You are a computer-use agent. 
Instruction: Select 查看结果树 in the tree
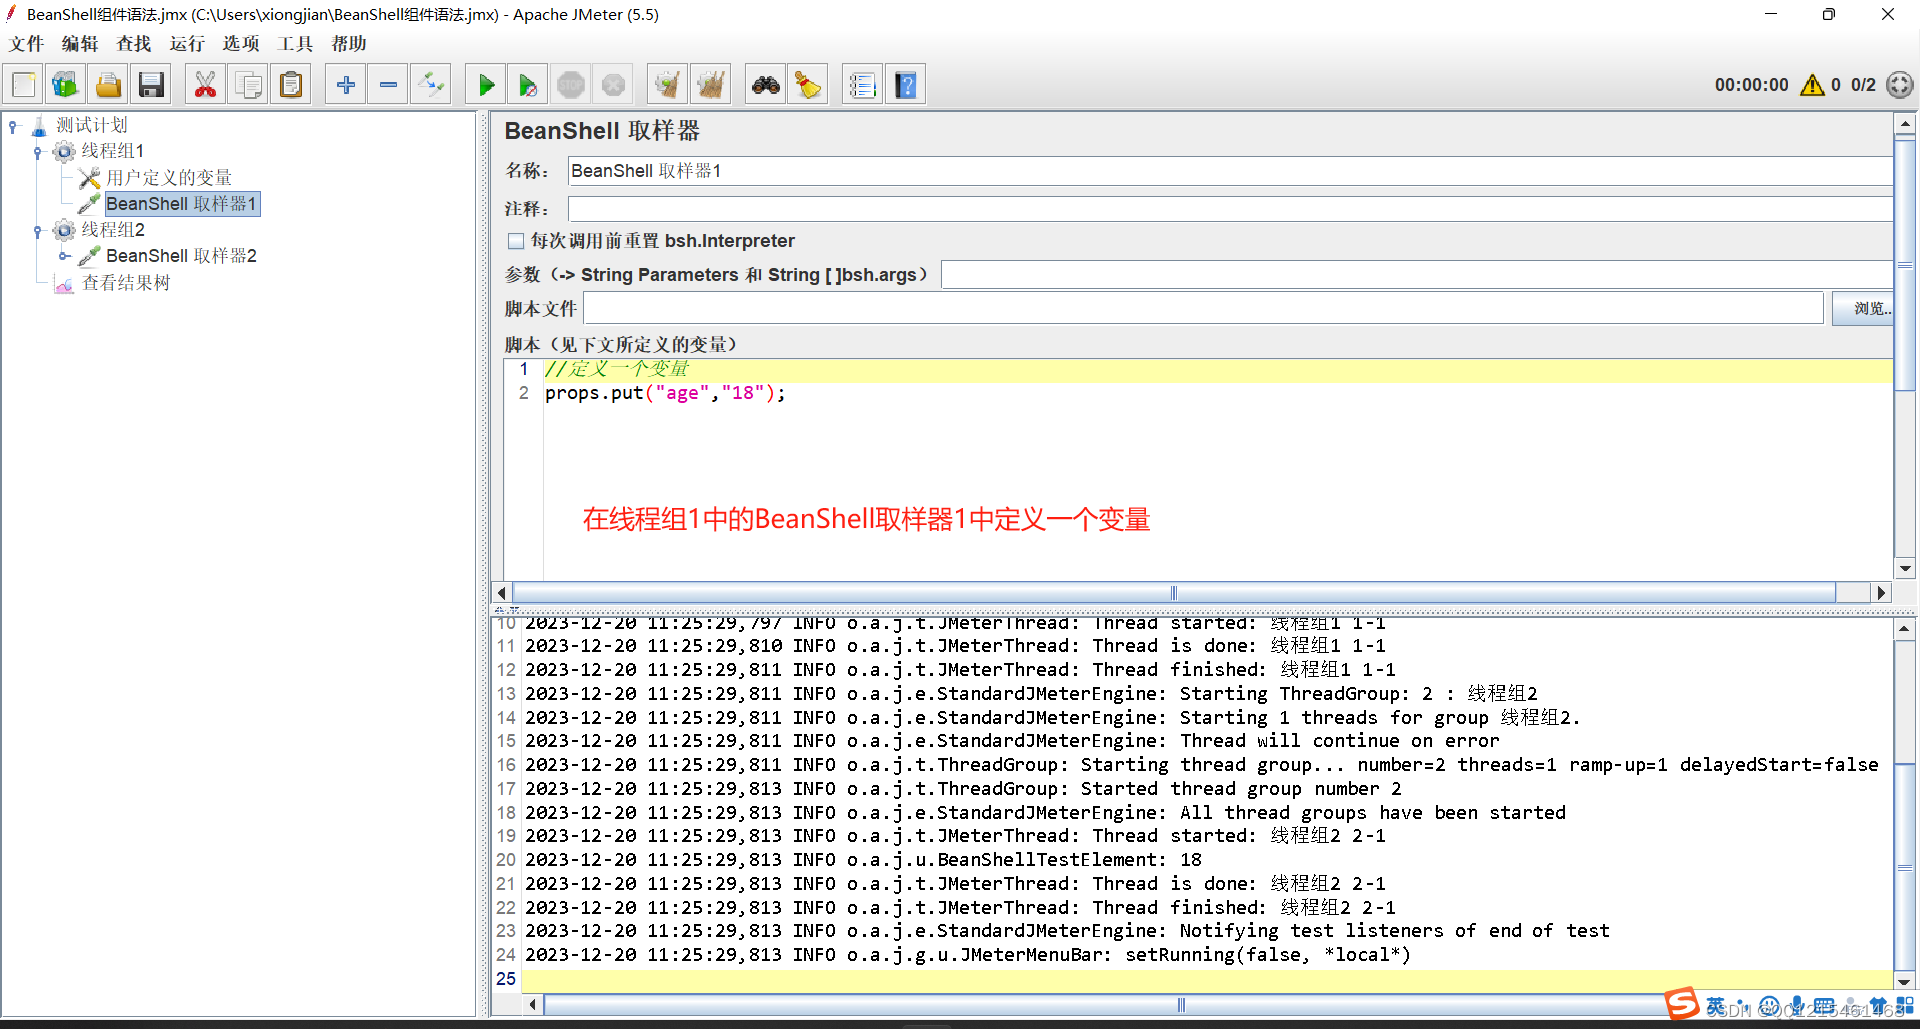(x=126, y=283)
